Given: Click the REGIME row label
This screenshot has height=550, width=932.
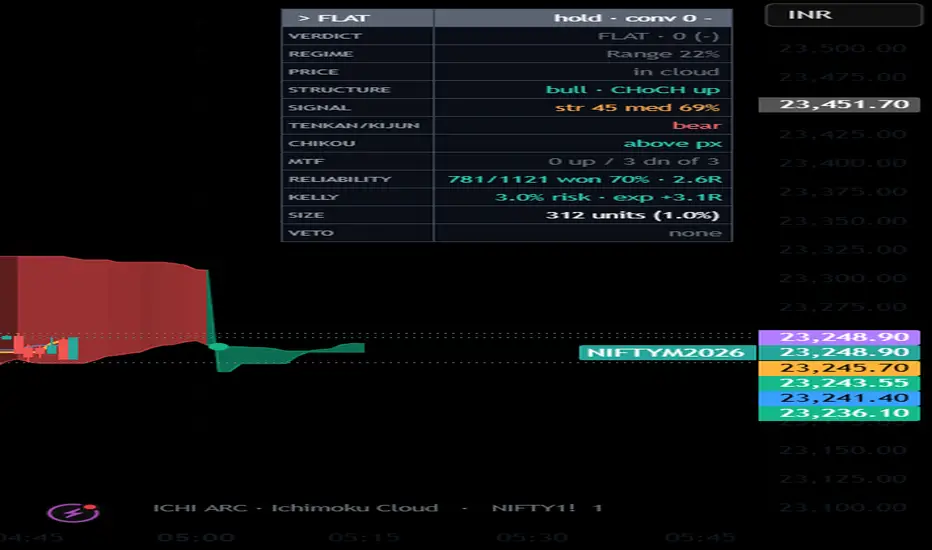Looking at the screenshot, I should 321,54.
